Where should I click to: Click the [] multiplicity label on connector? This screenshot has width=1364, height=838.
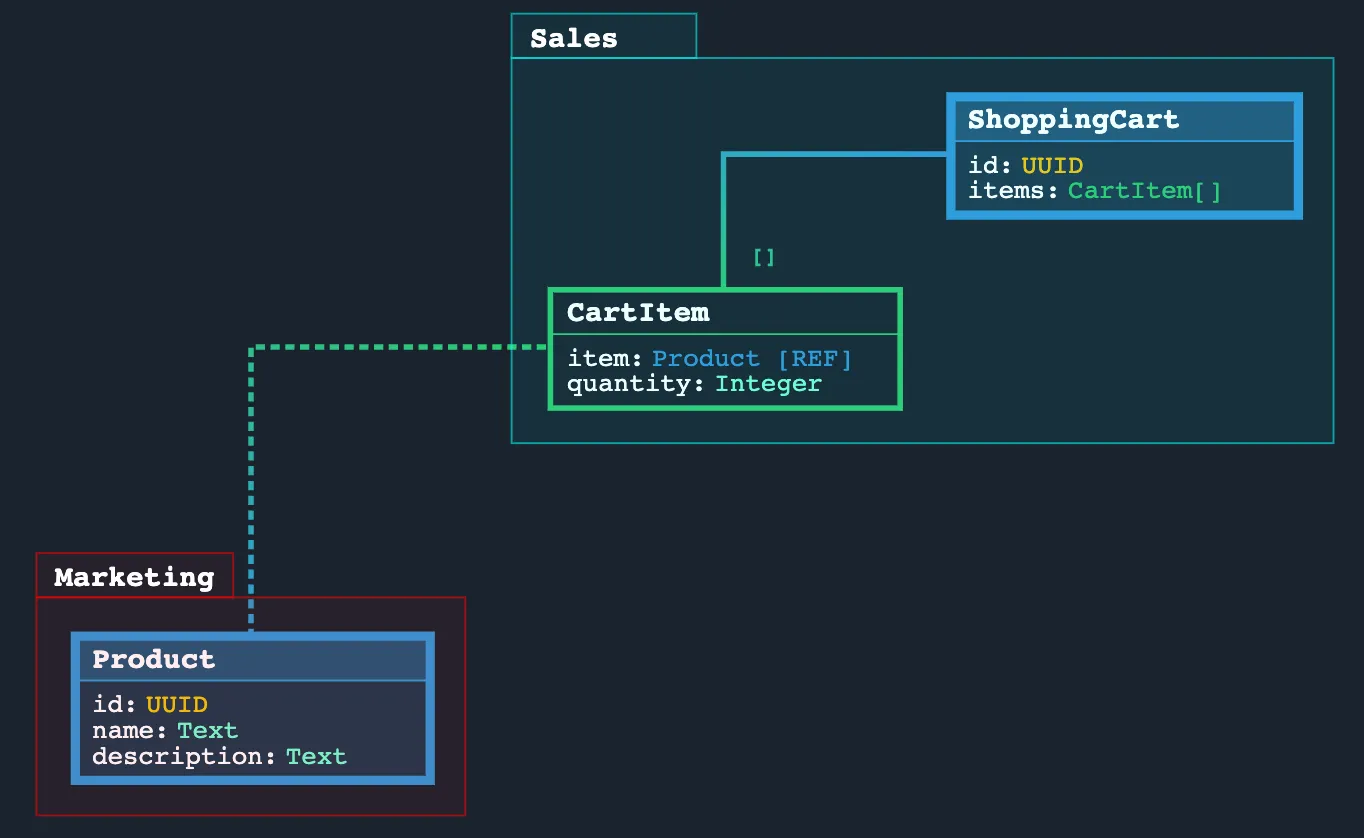pos(763,257)
